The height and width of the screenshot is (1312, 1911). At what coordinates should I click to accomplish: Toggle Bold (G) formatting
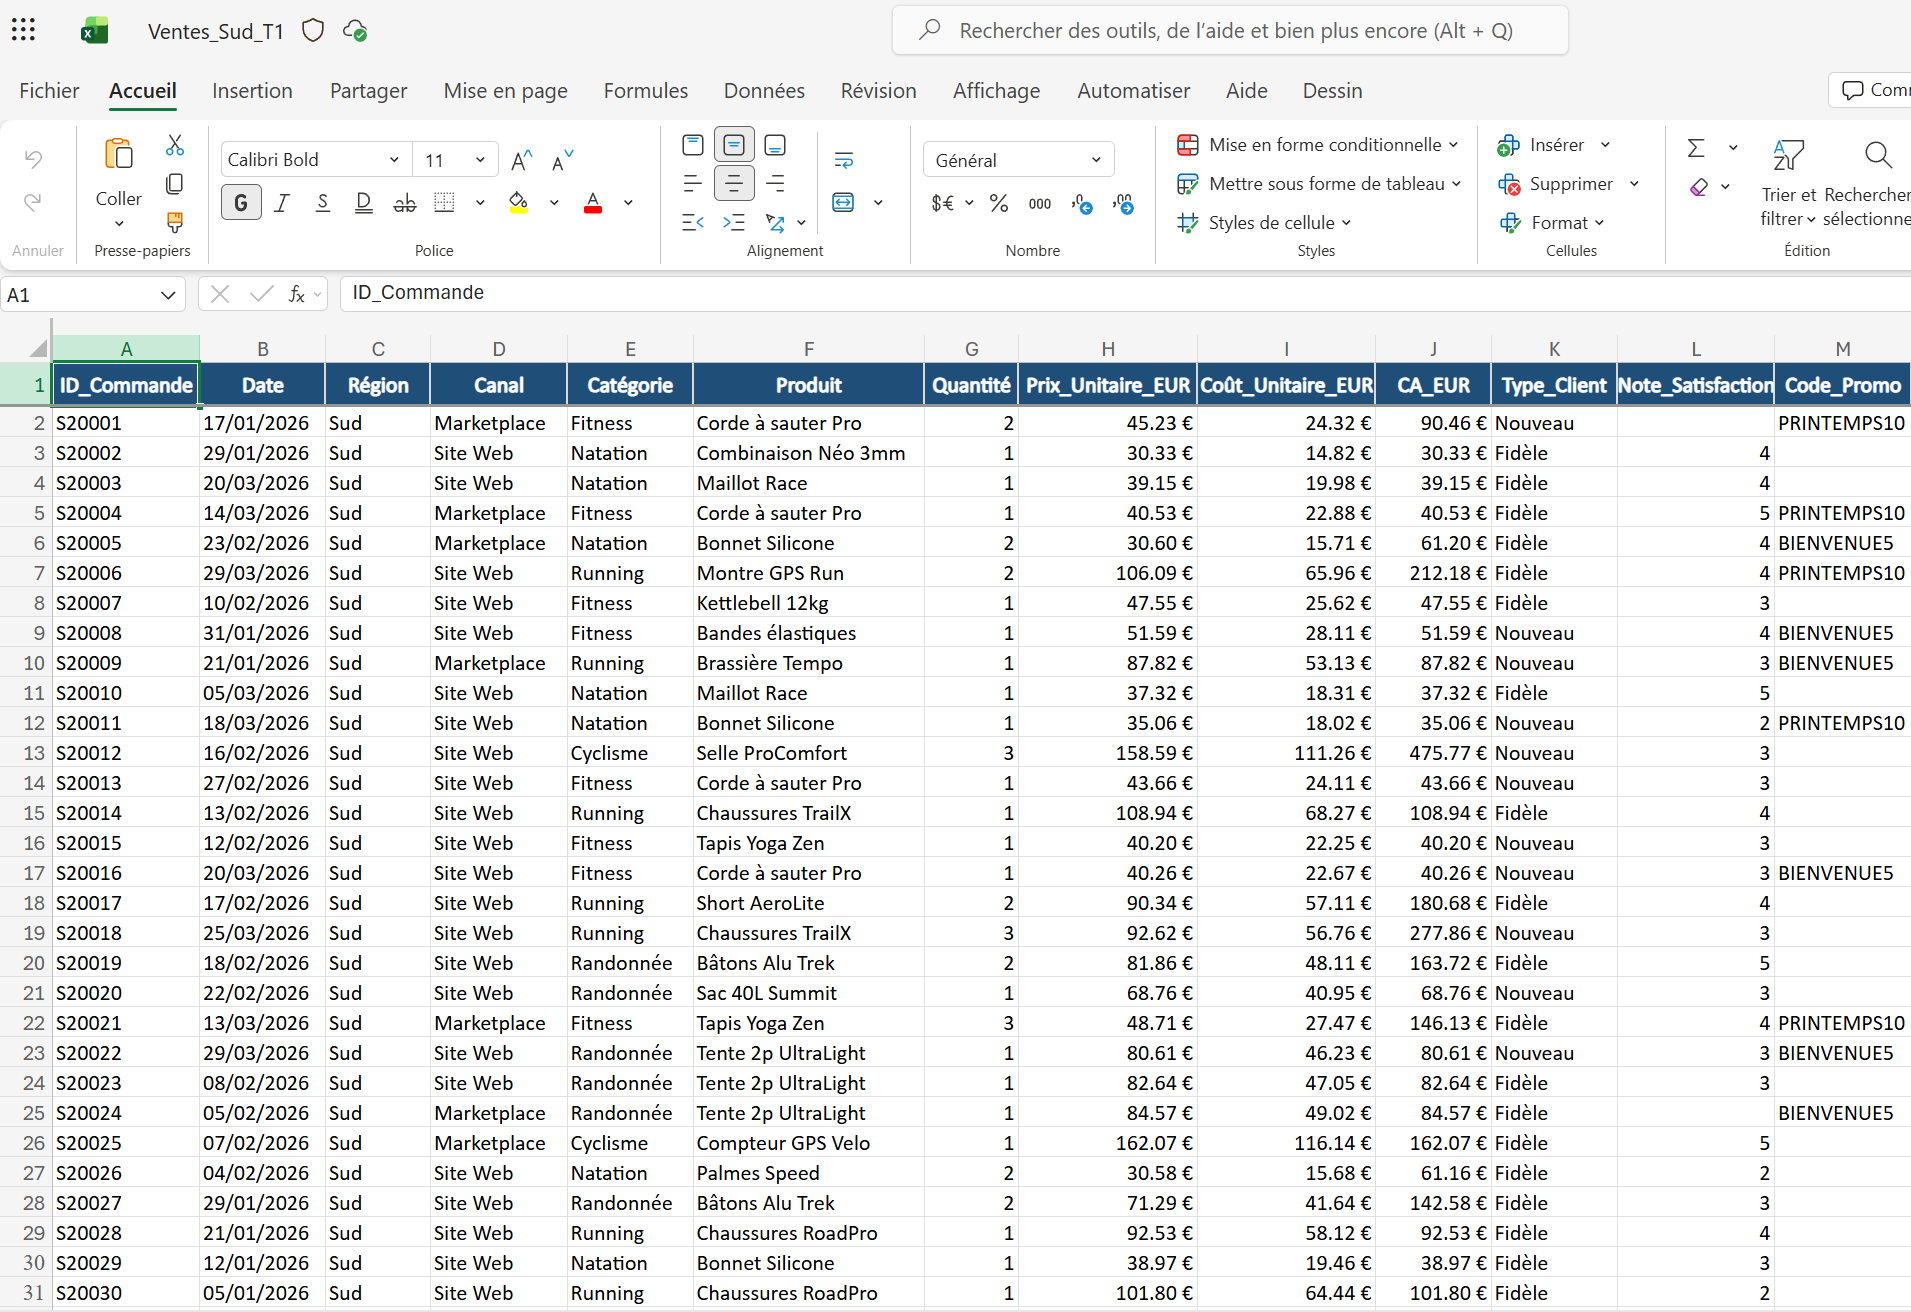click(241, 203)
